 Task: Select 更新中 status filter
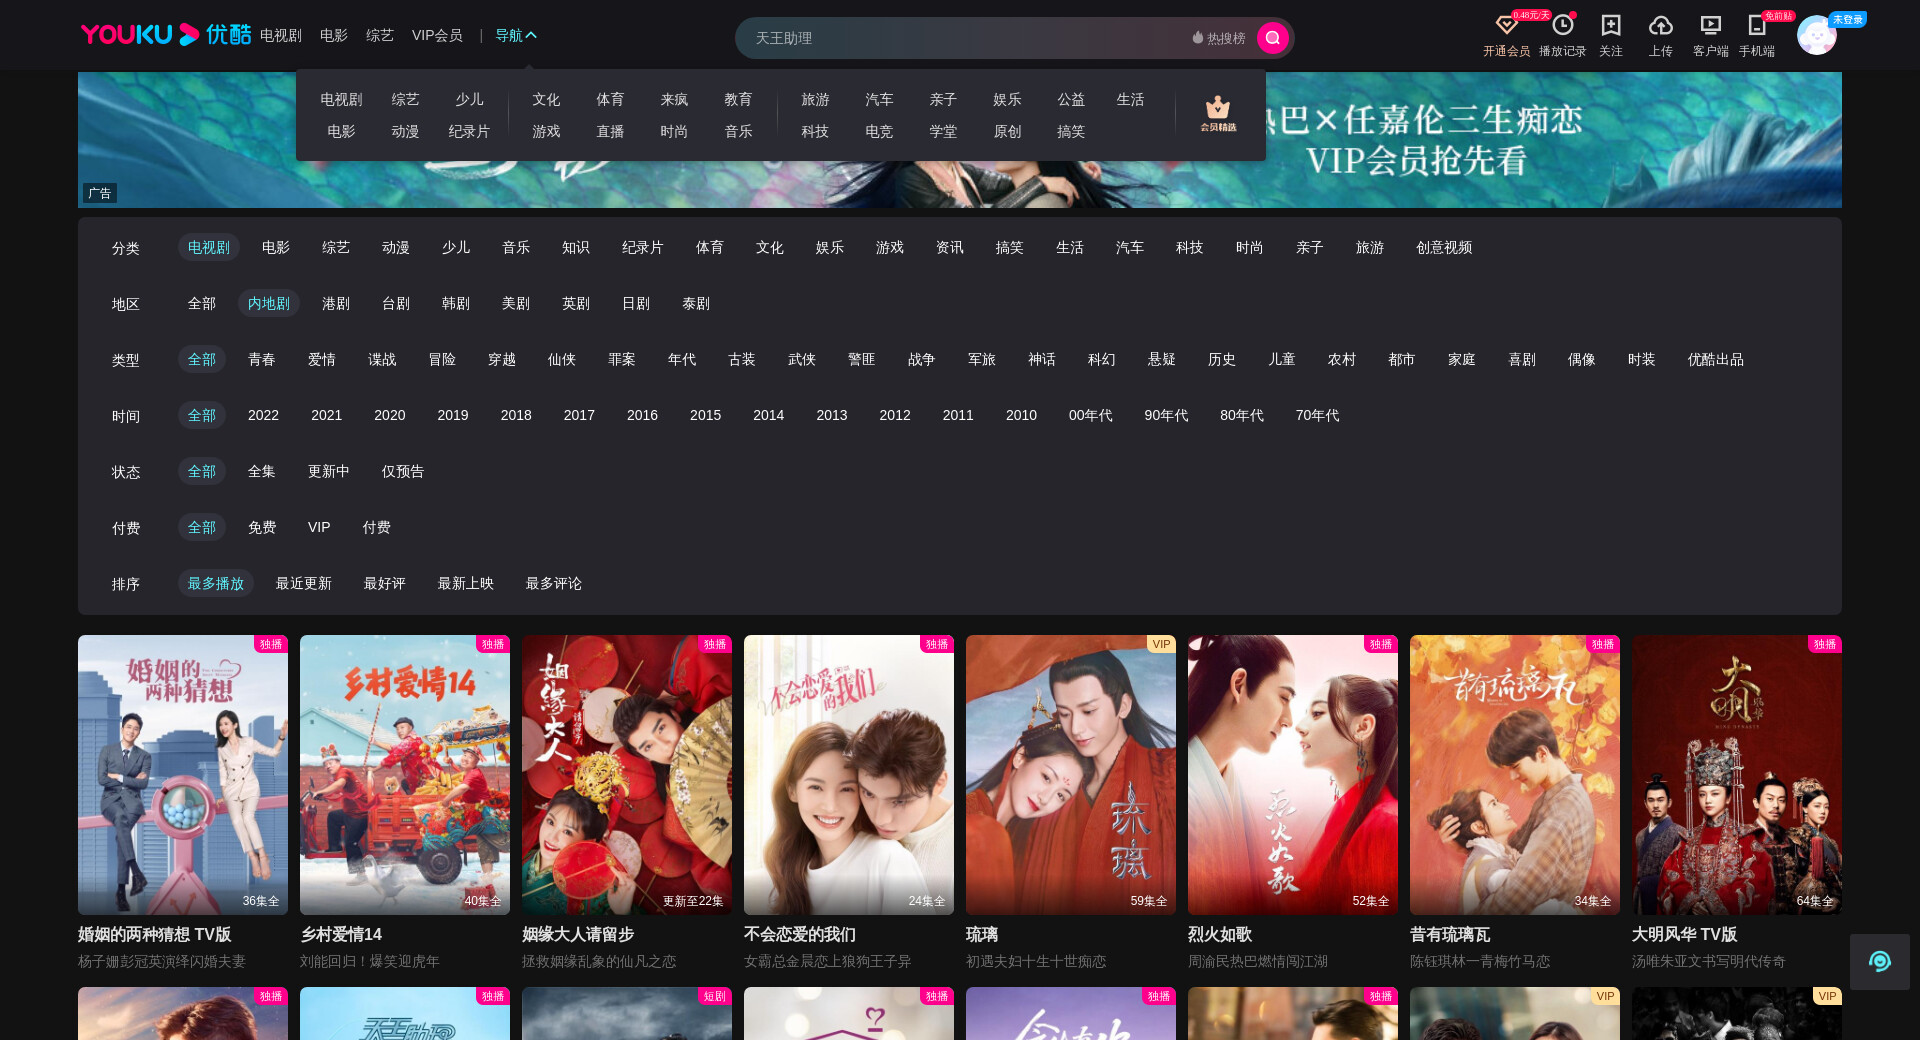coord(328,471)
